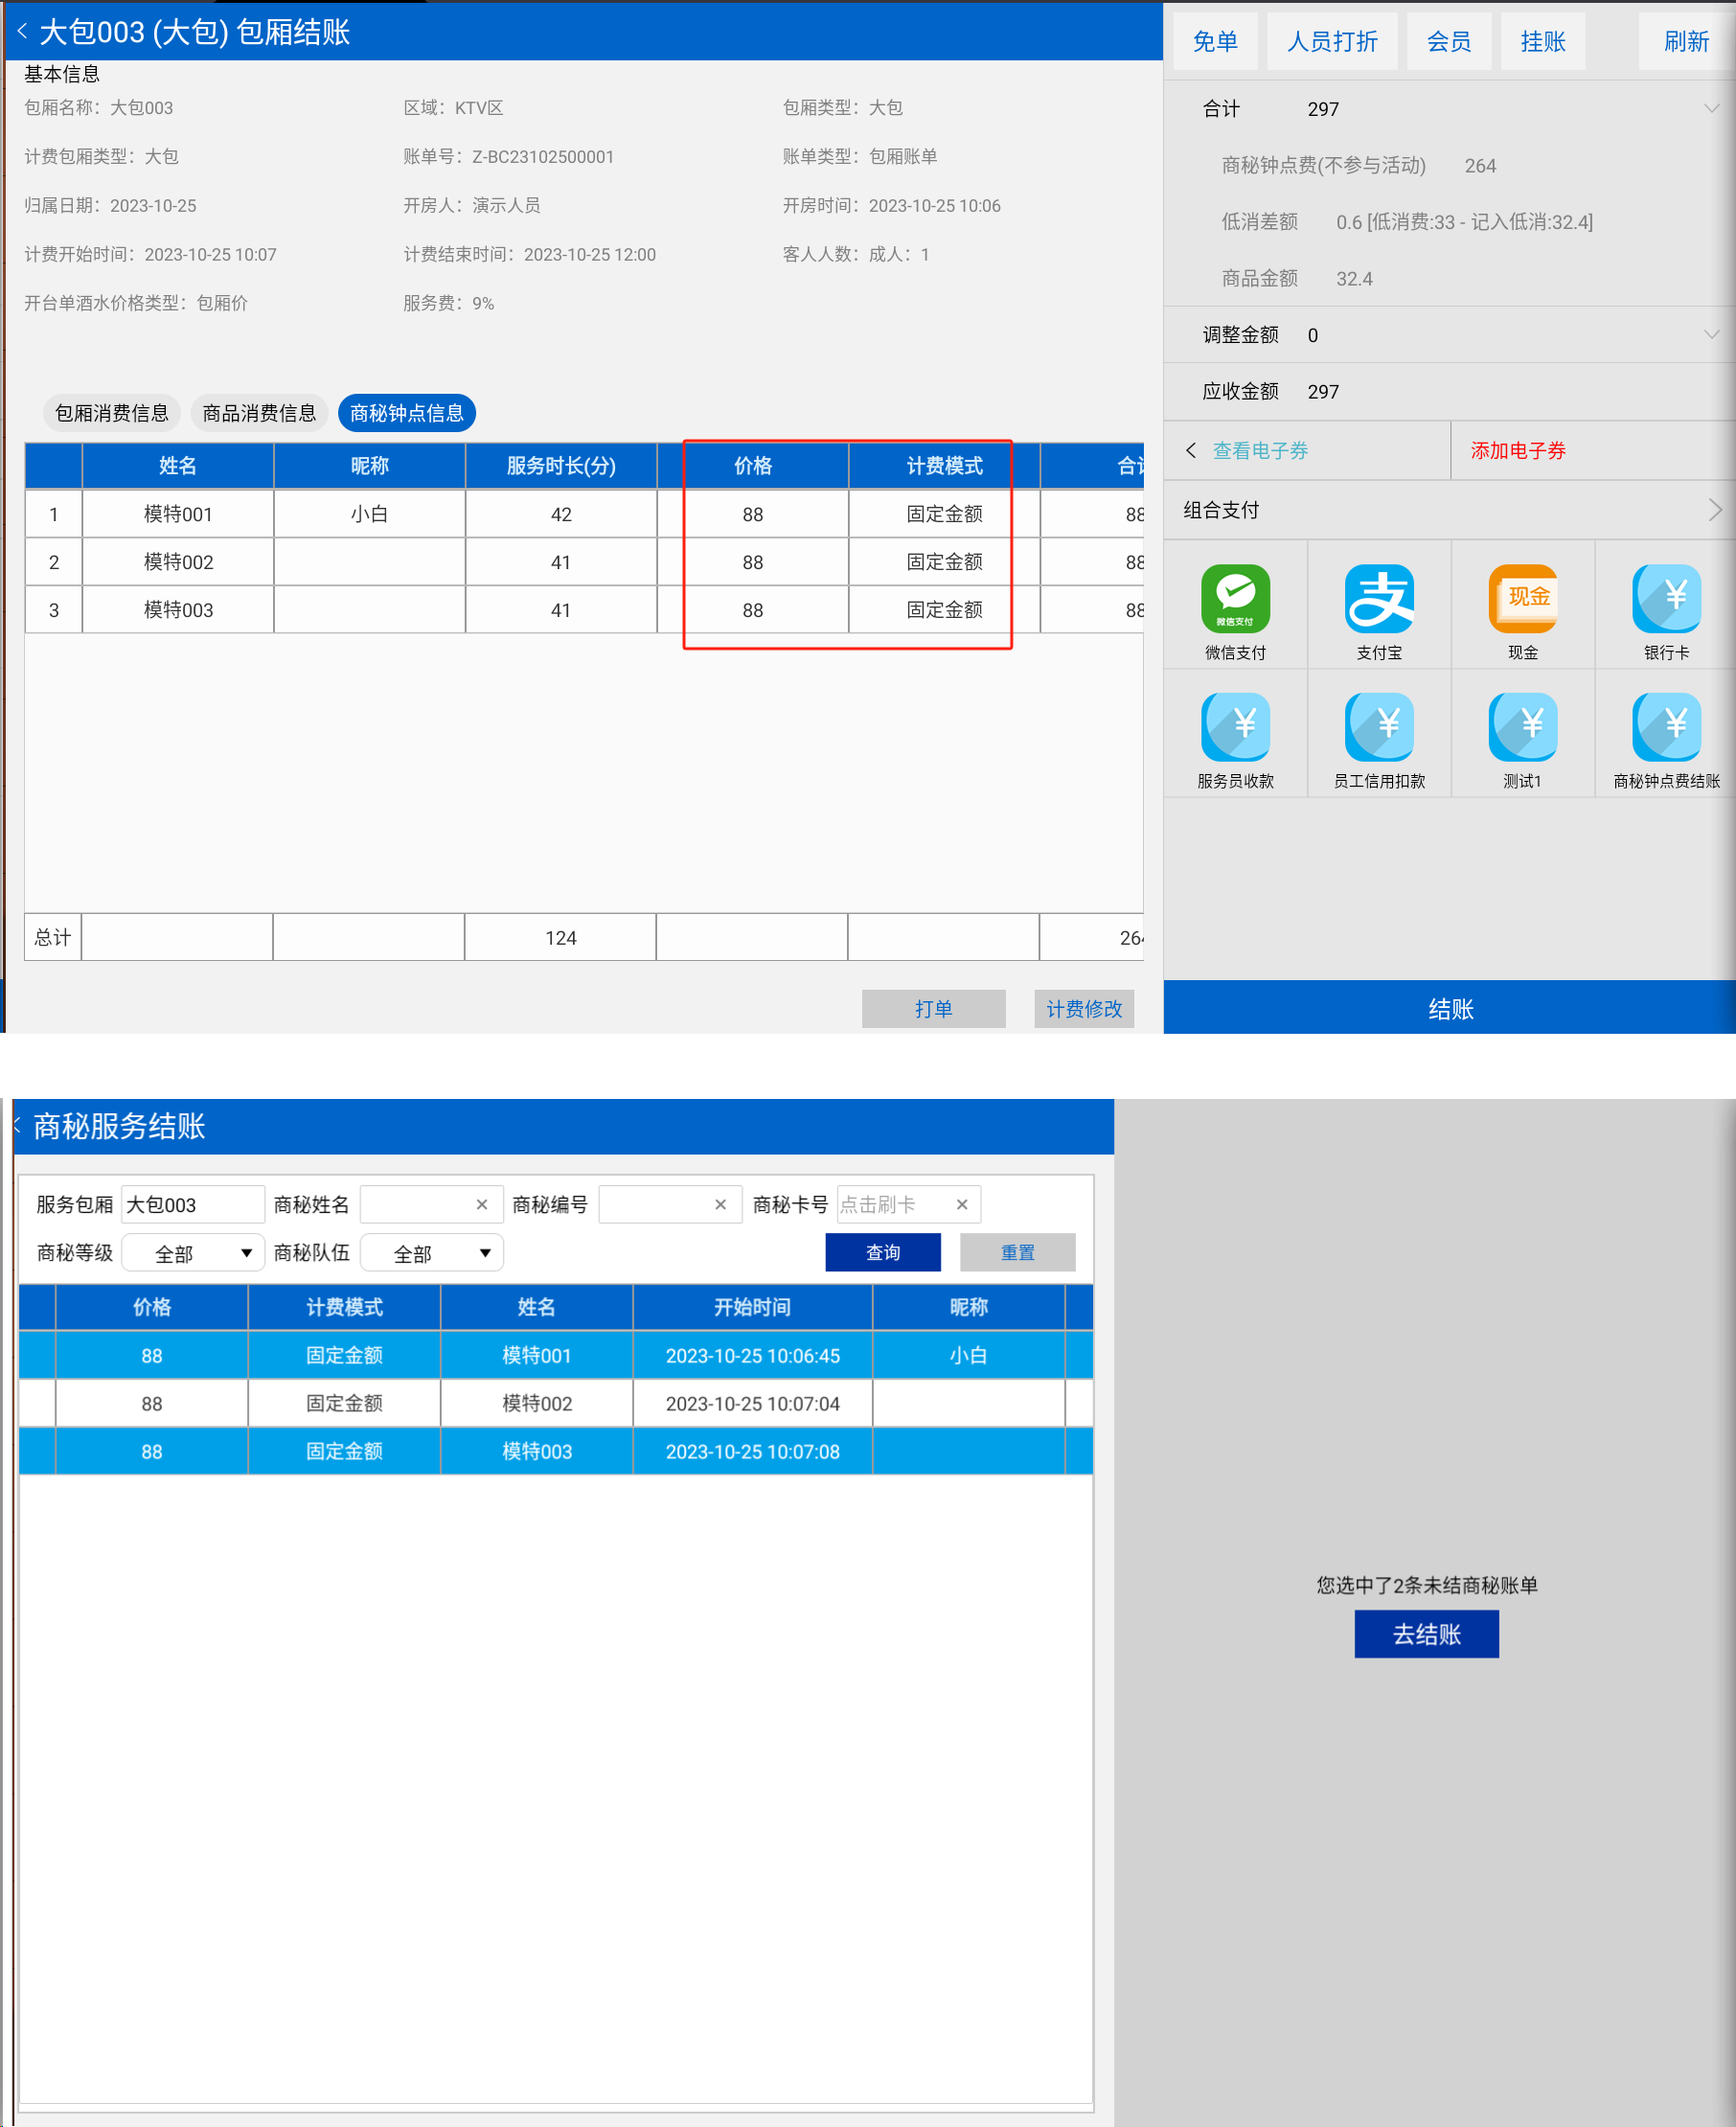The image size is (1736, 2127).
Task: Select 测试1 payment icon
Action: point(1523,727)
